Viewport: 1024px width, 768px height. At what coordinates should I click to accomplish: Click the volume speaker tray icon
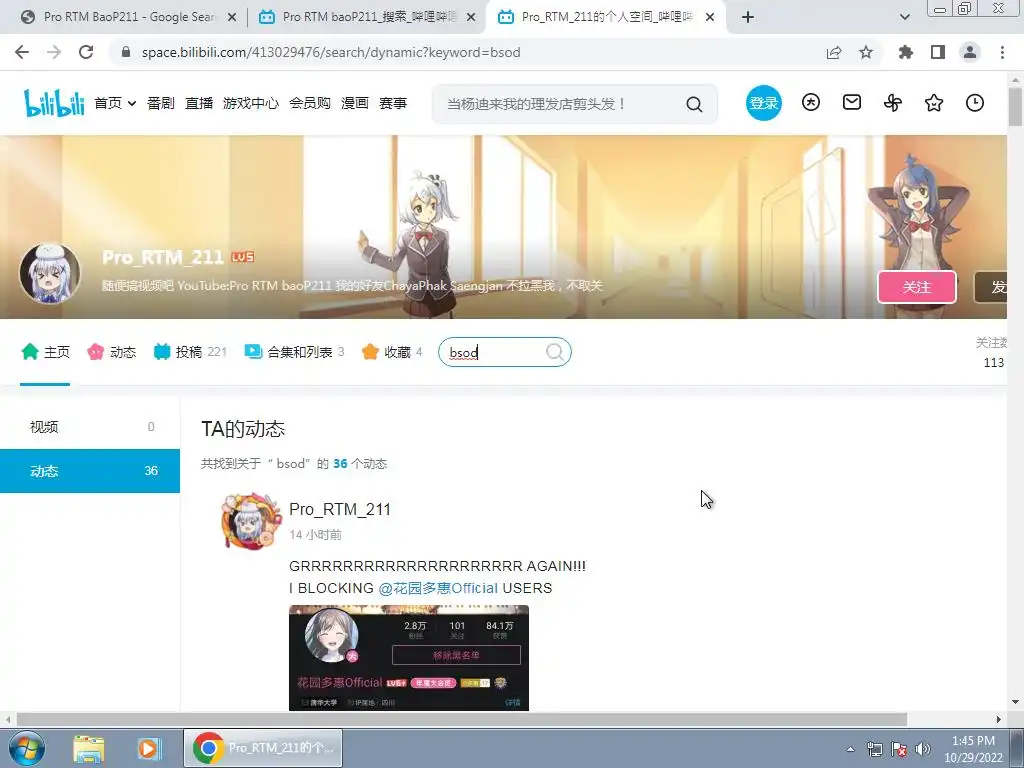pos(923,749)
